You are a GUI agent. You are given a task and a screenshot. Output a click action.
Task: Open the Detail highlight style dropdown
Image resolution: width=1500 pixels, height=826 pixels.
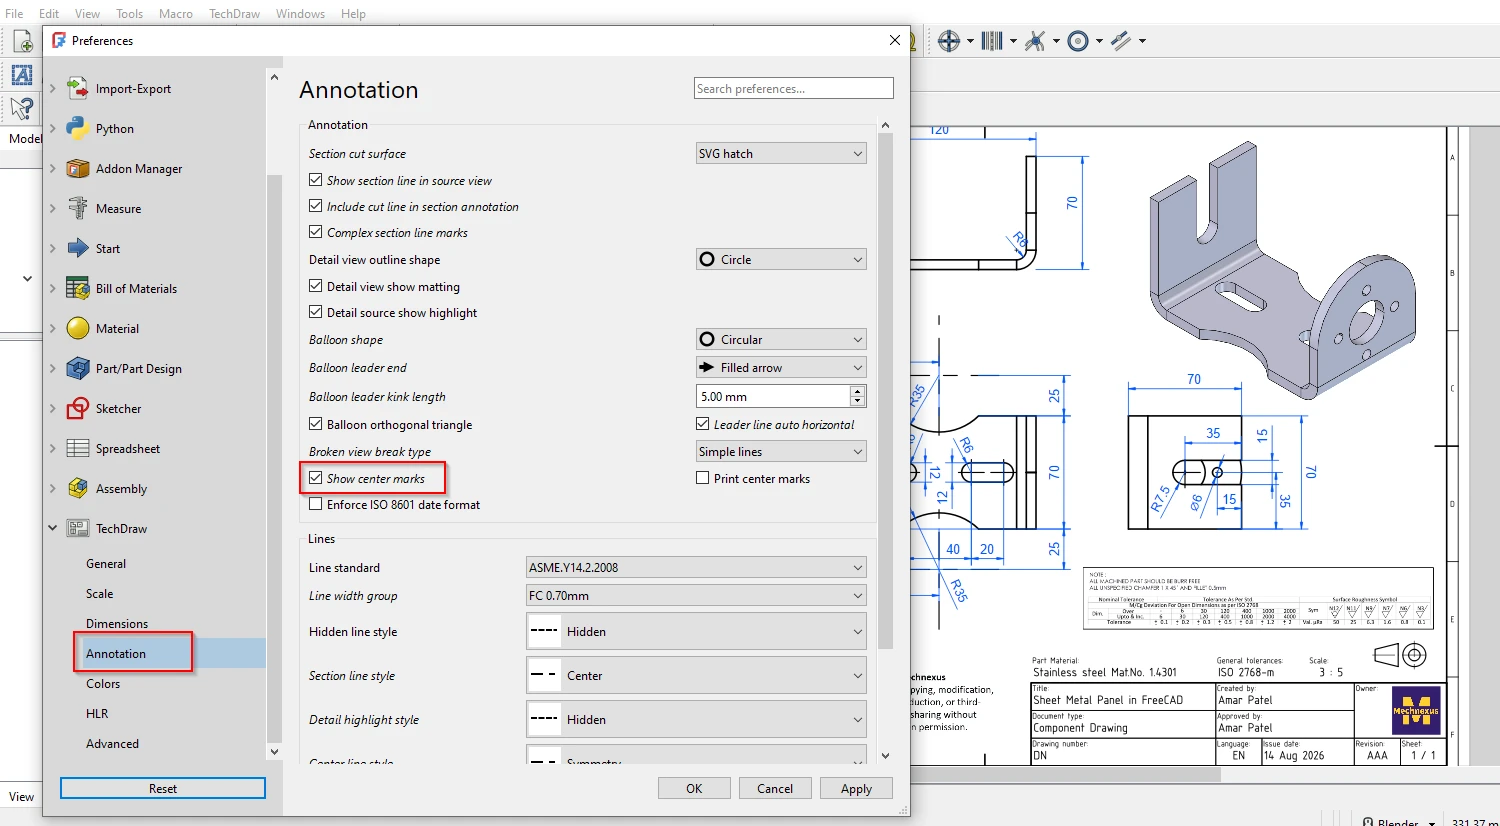696,719
